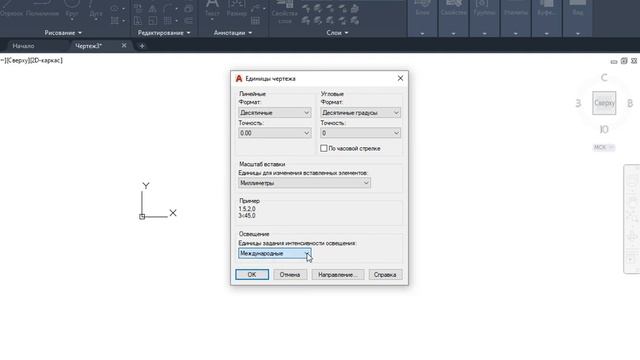Expand the Редактирование panel flyout
This screenshot has height=360, width=640.
[x=164, y=33]
